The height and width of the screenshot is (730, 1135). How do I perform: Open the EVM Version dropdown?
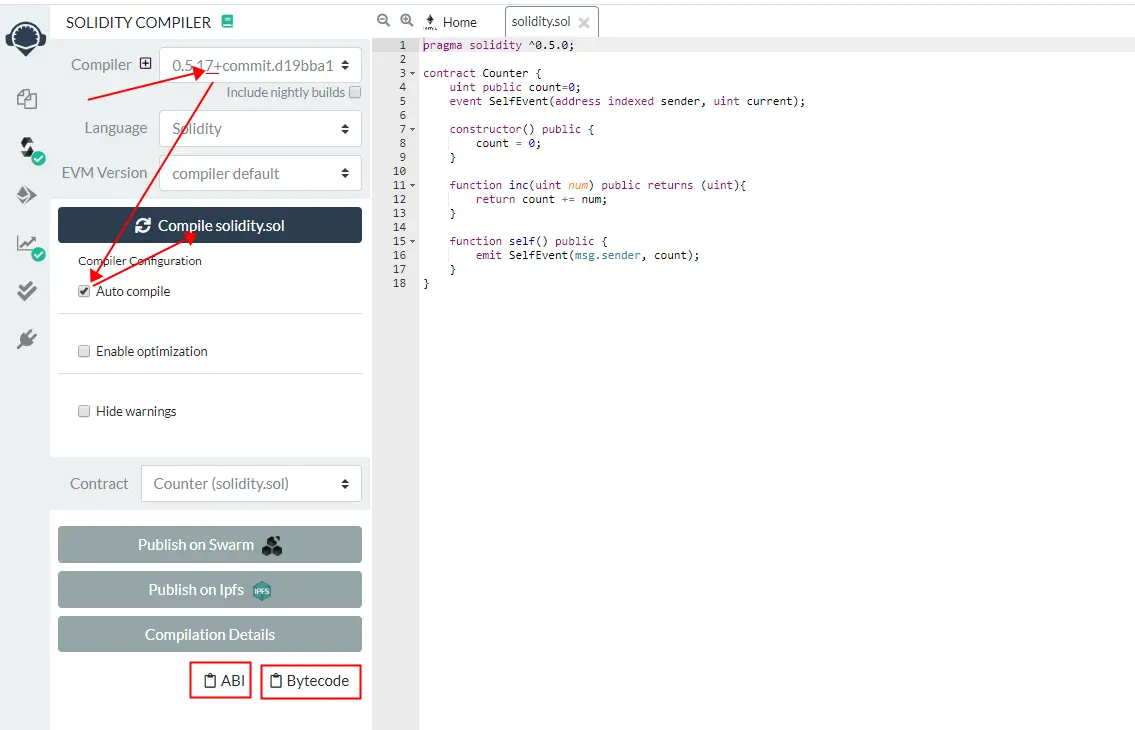260,173
